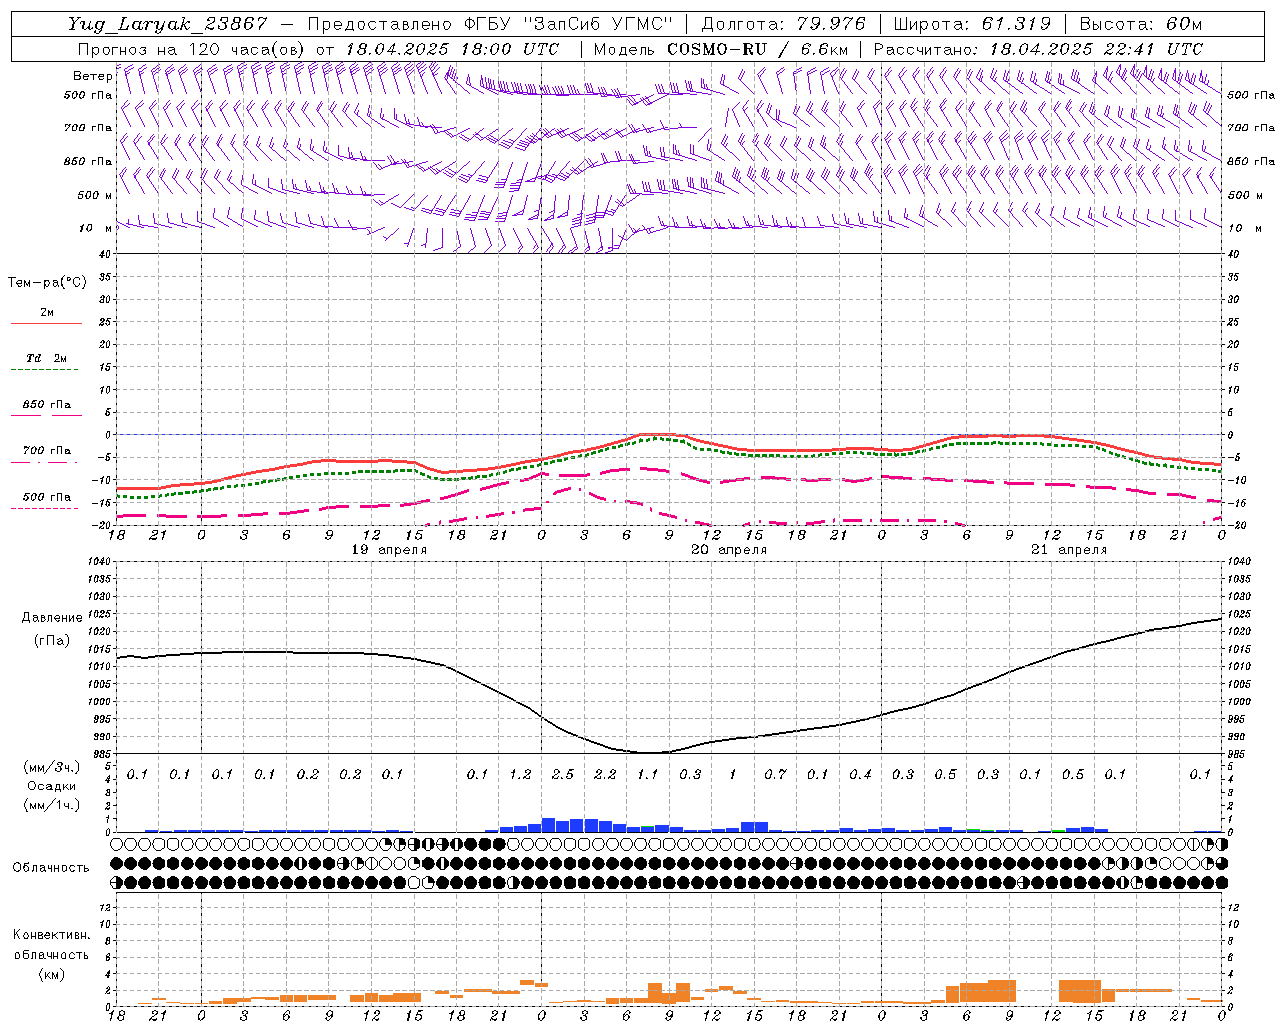Click the Осадки label
Screen dimensions: 1280x1024
[52, 786]
